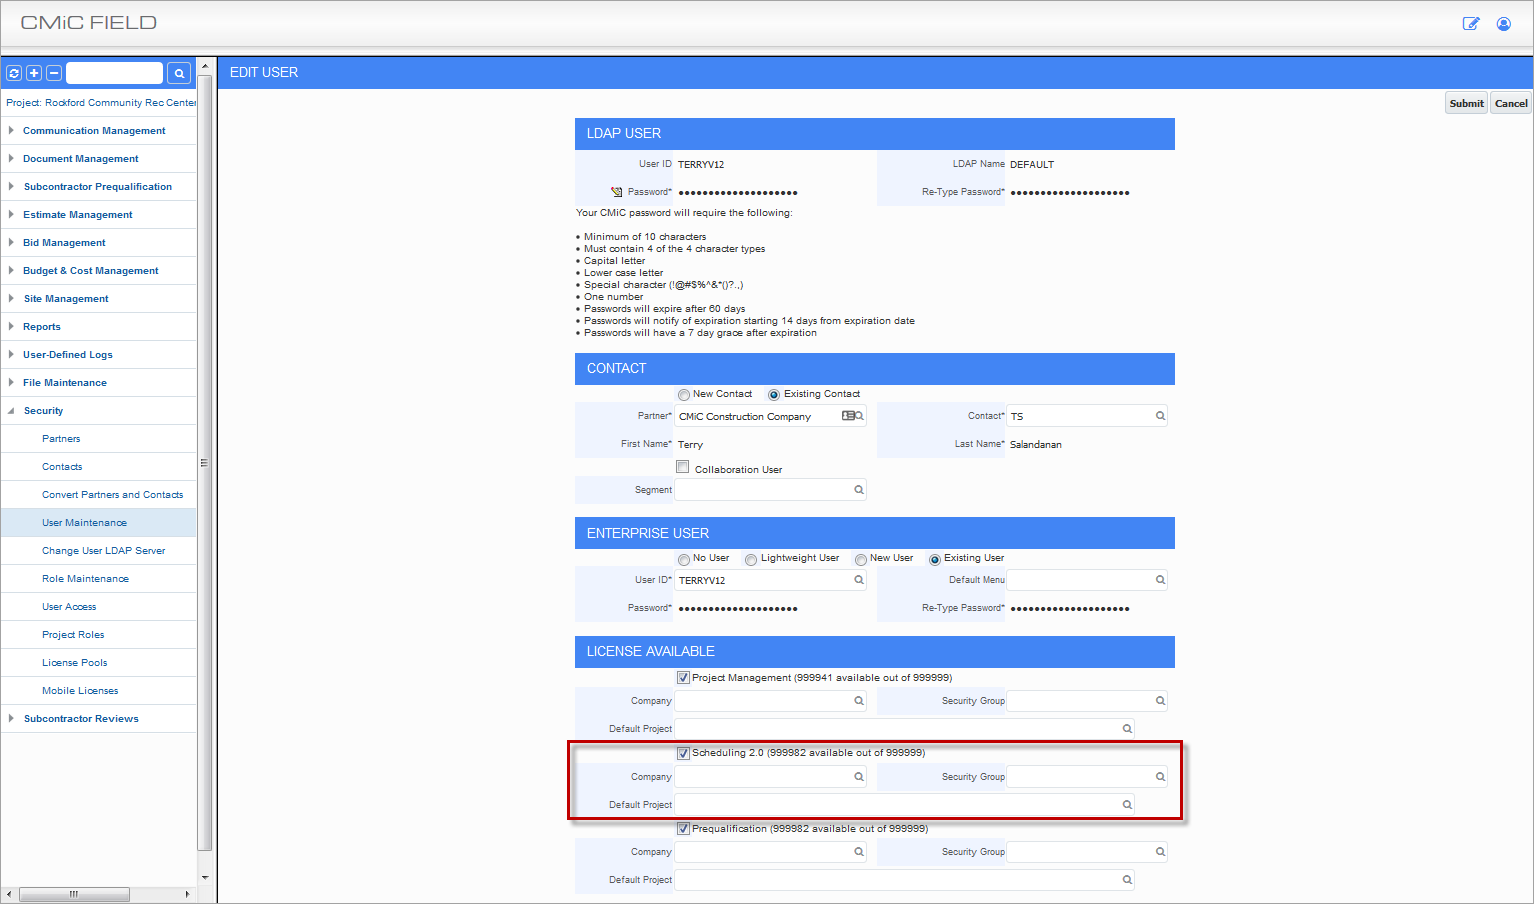1534x904 pixels.
Task: Expand User-Defined Logs tree node
Action: click(11, 354)
